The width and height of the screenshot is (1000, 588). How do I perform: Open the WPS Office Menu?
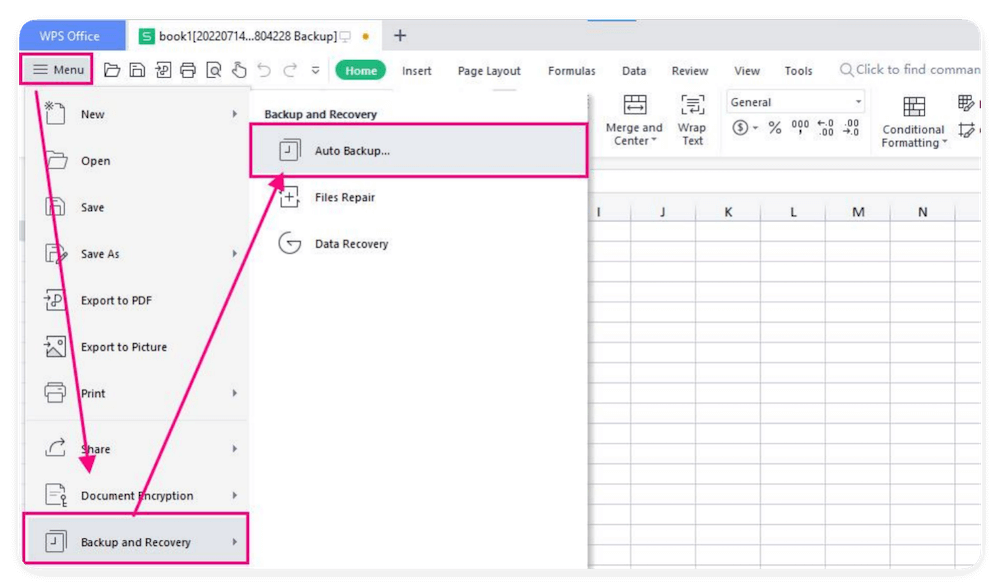55,70
